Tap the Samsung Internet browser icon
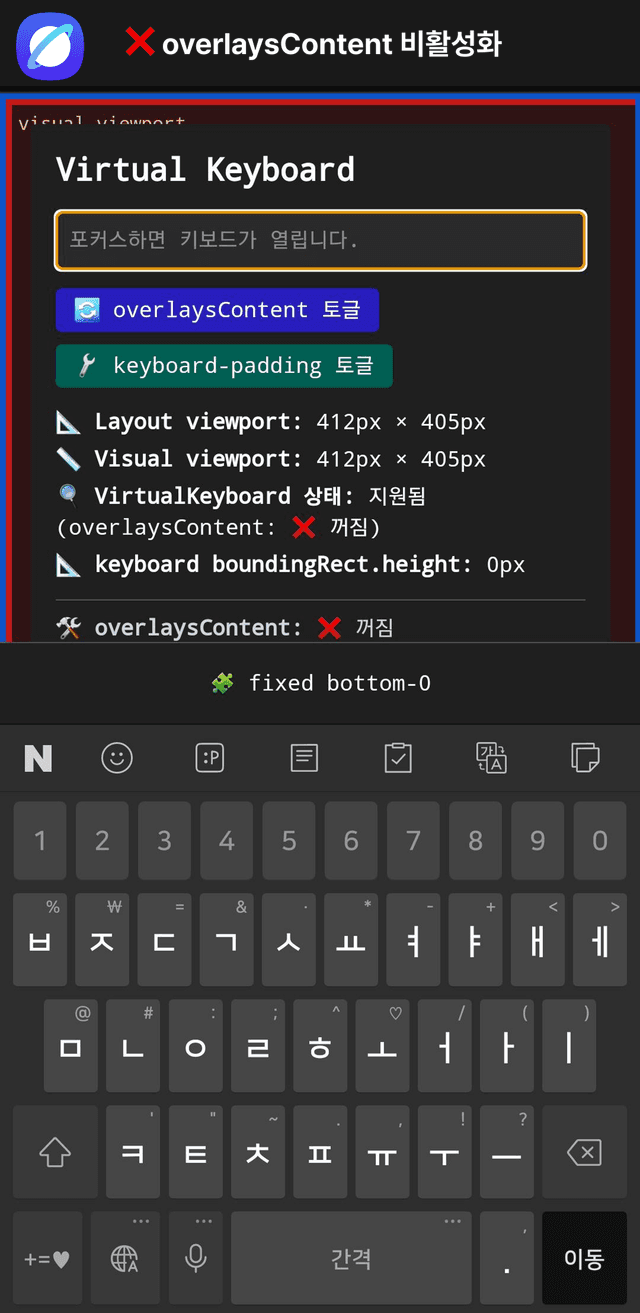This screenshot has height=1313, width=640. tap(50, 46)
